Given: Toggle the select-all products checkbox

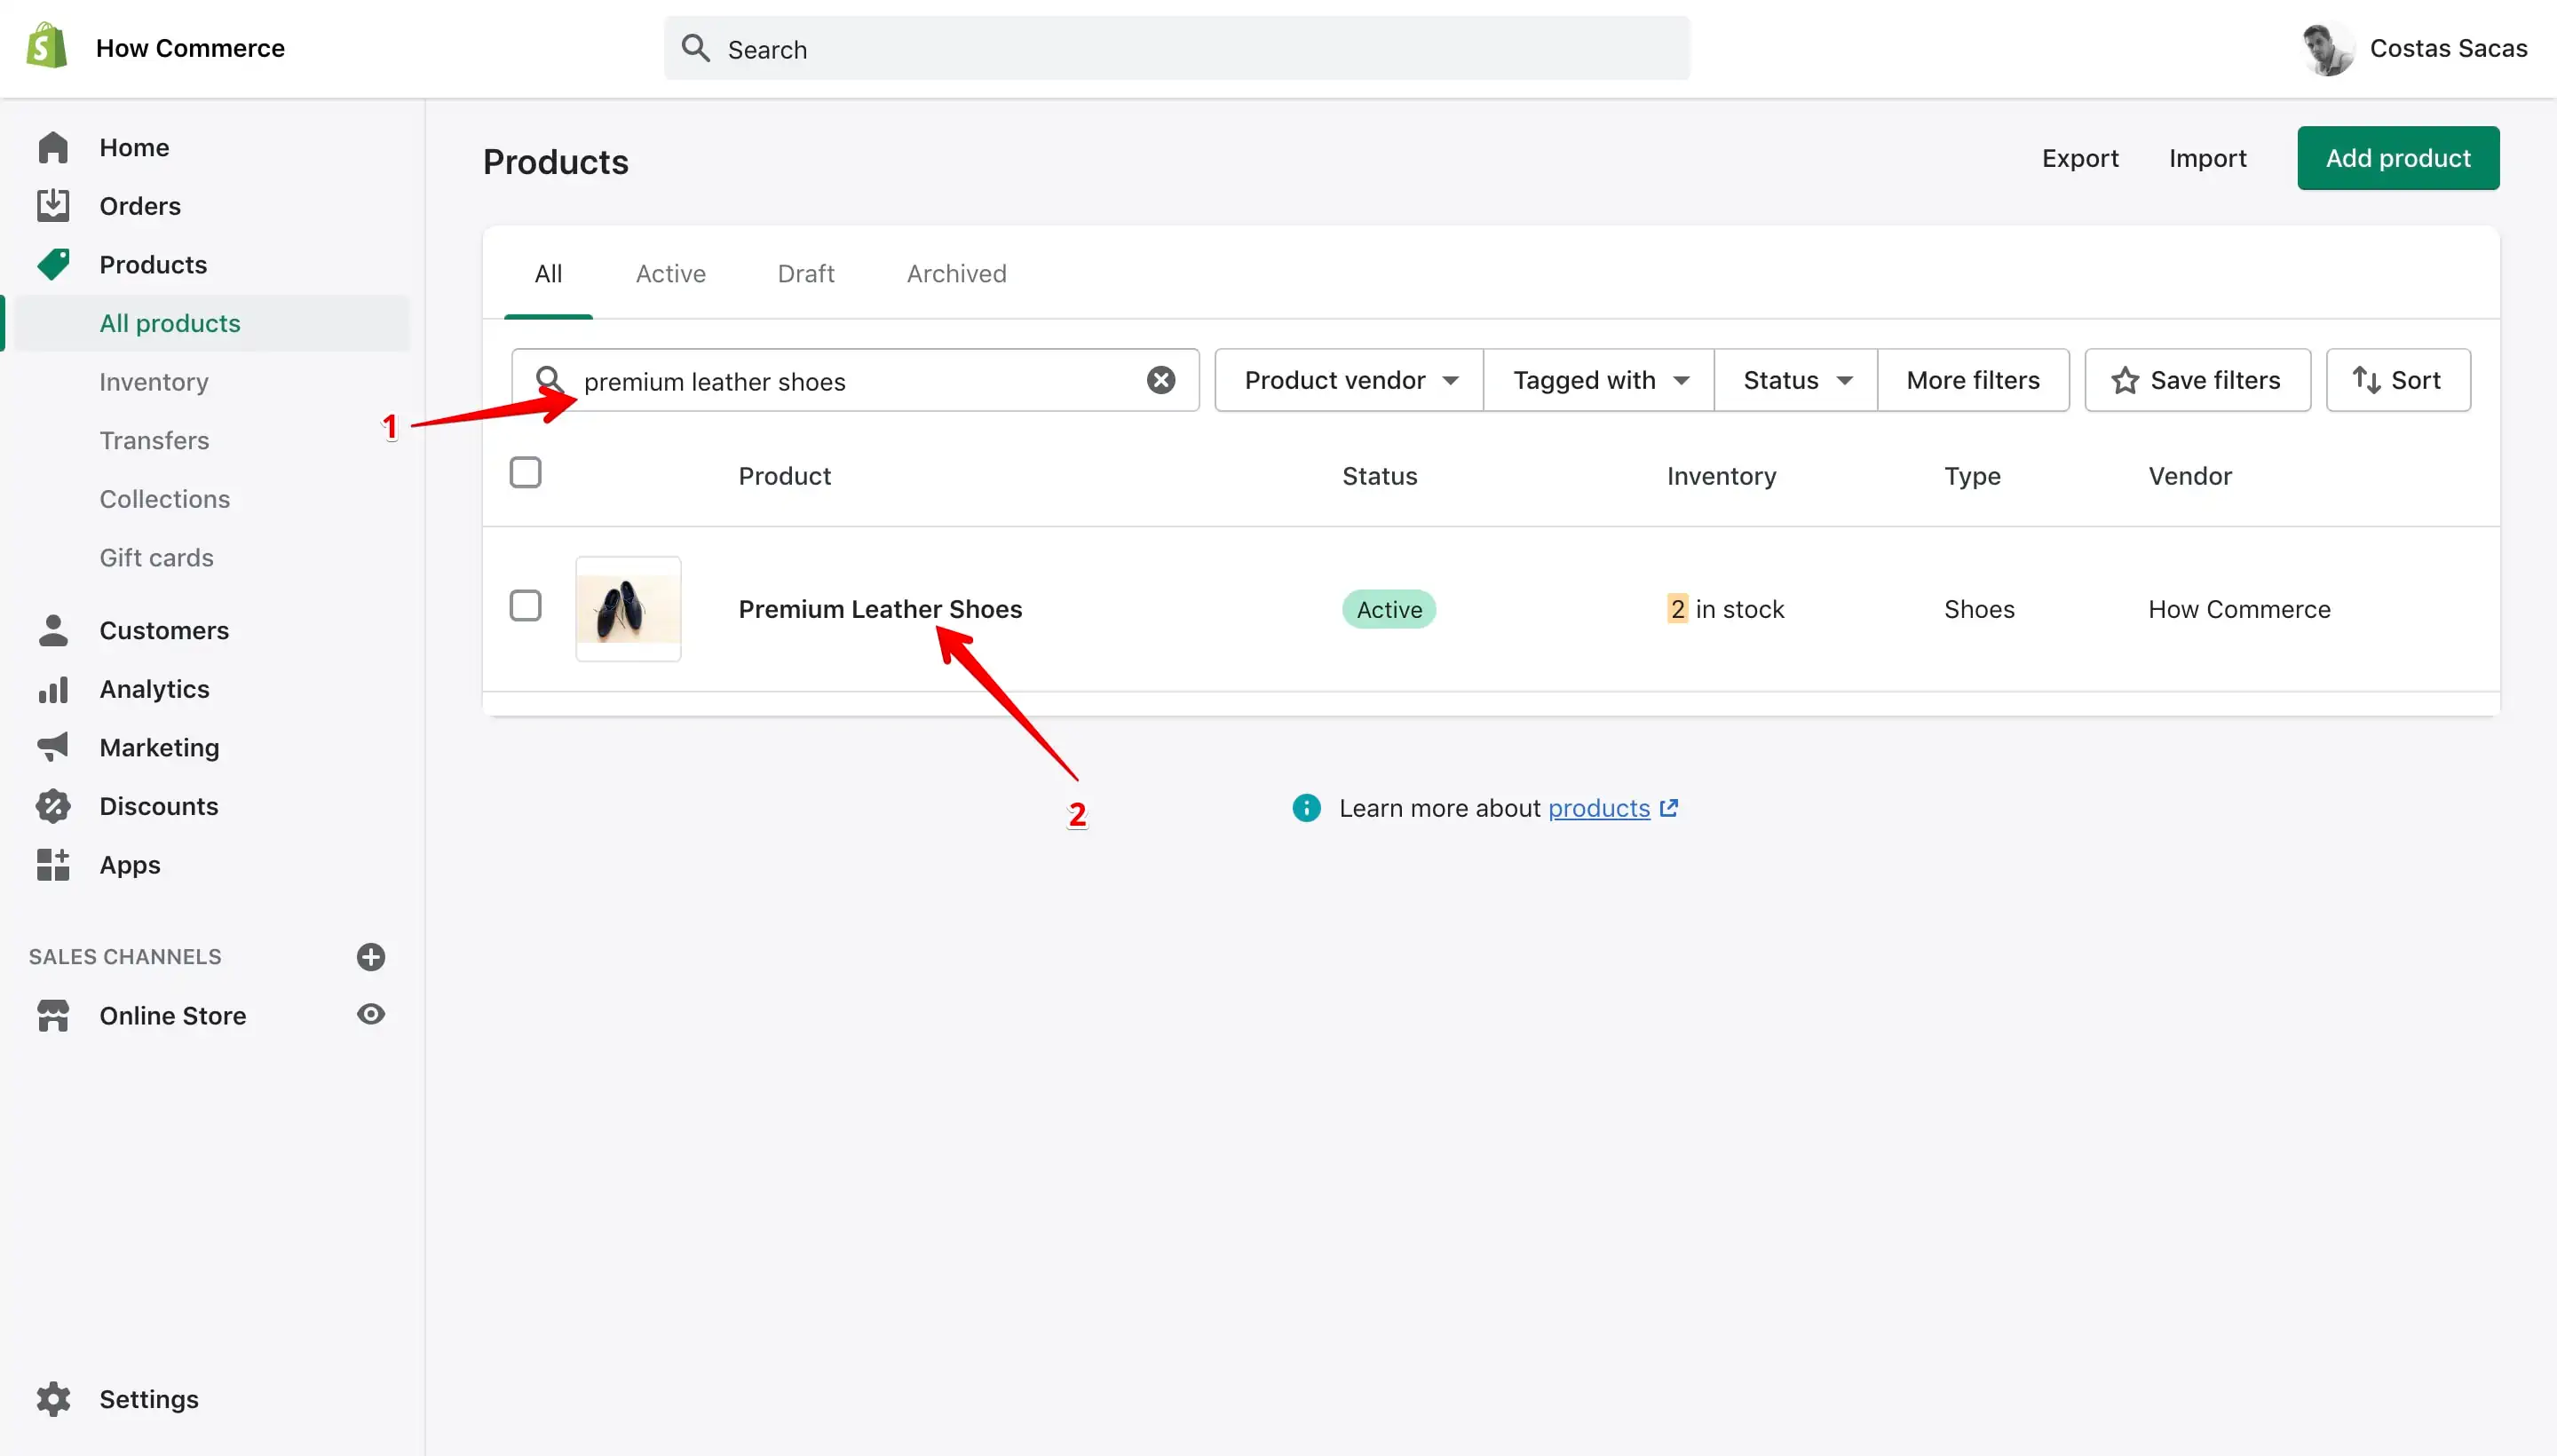Looking at the screenshot, I should pyautogui.click(x=525, y=472).
